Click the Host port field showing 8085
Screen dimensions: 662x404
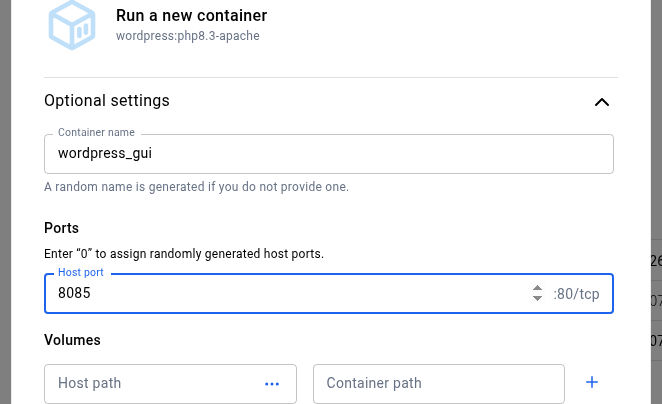pyautogui.click(x=285, y=294)
